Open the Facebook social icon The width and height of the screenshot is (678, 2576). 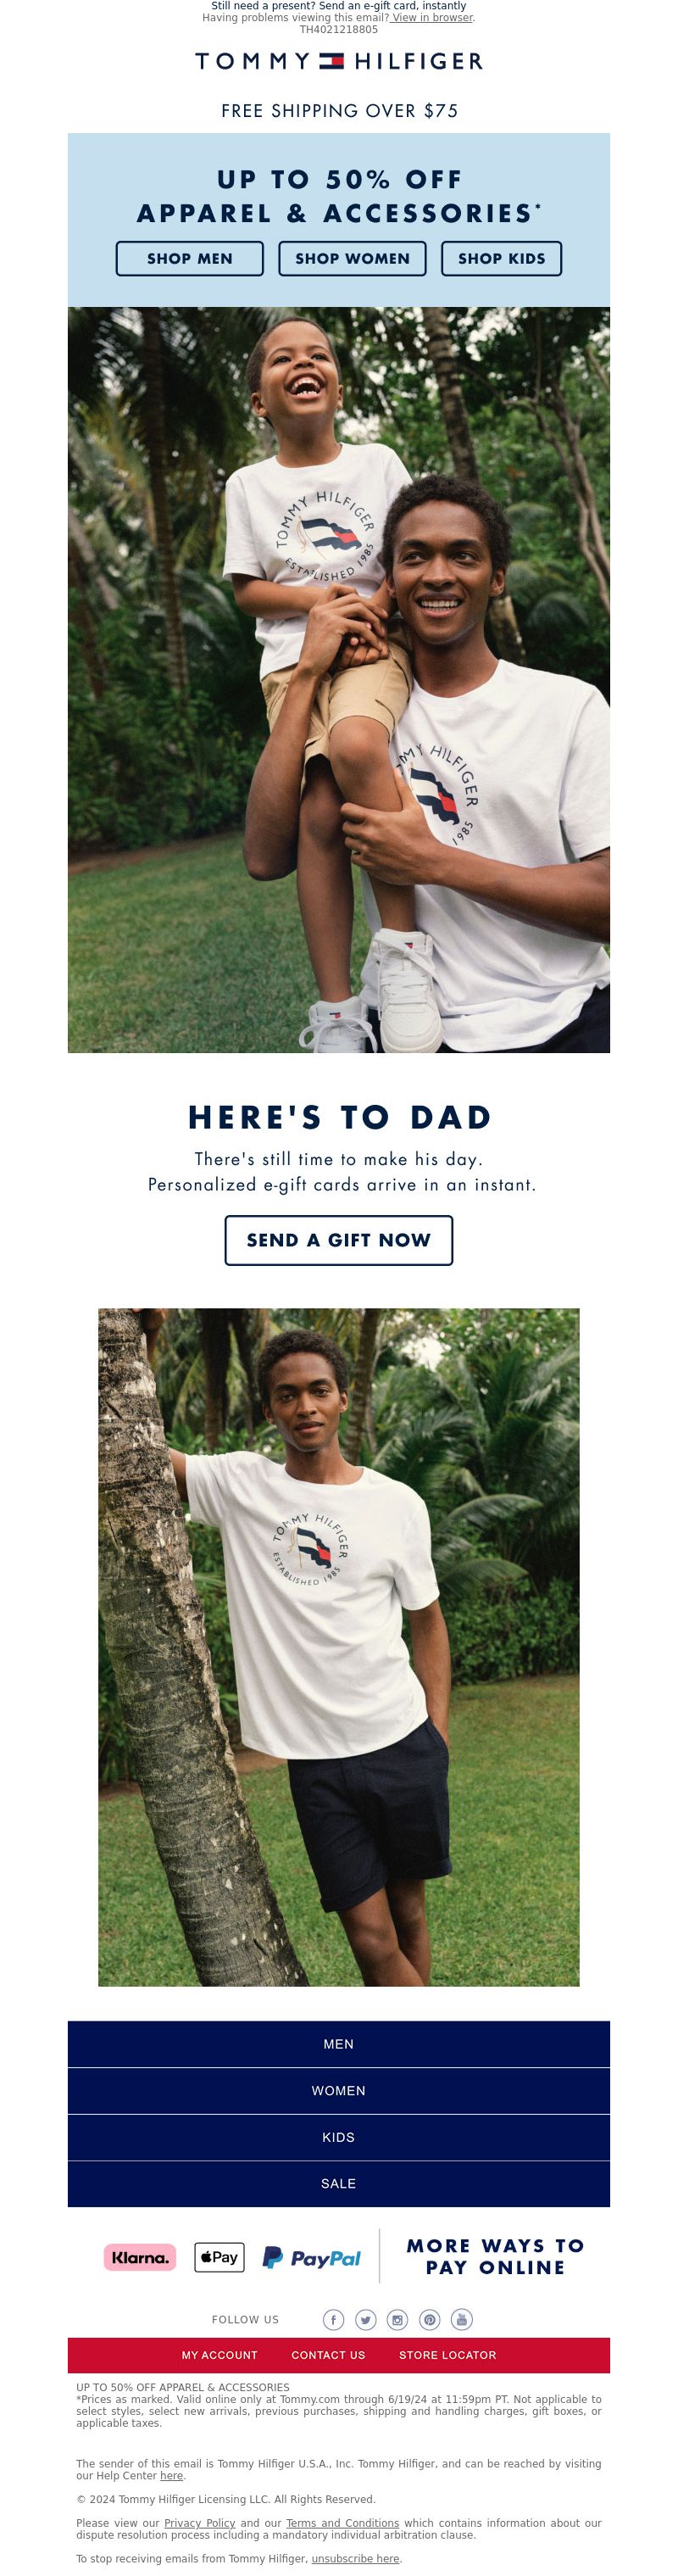333,2319
